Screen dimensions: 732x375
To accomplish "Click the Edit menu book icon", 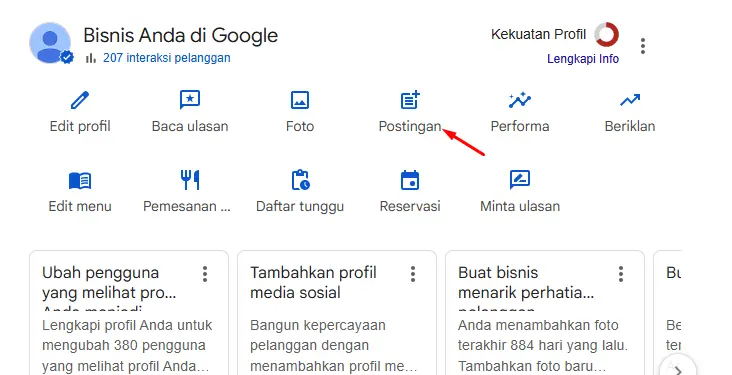I will tap(80, 180).
